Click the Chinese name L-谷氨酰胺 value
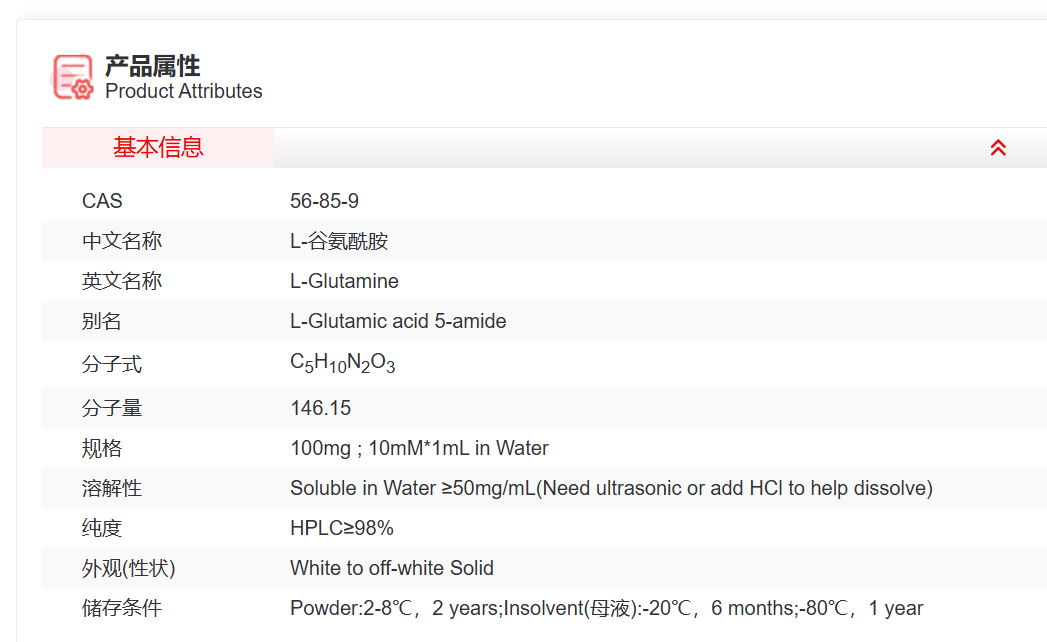Viewport: 1047px width, 642px height. click(339, 241)
